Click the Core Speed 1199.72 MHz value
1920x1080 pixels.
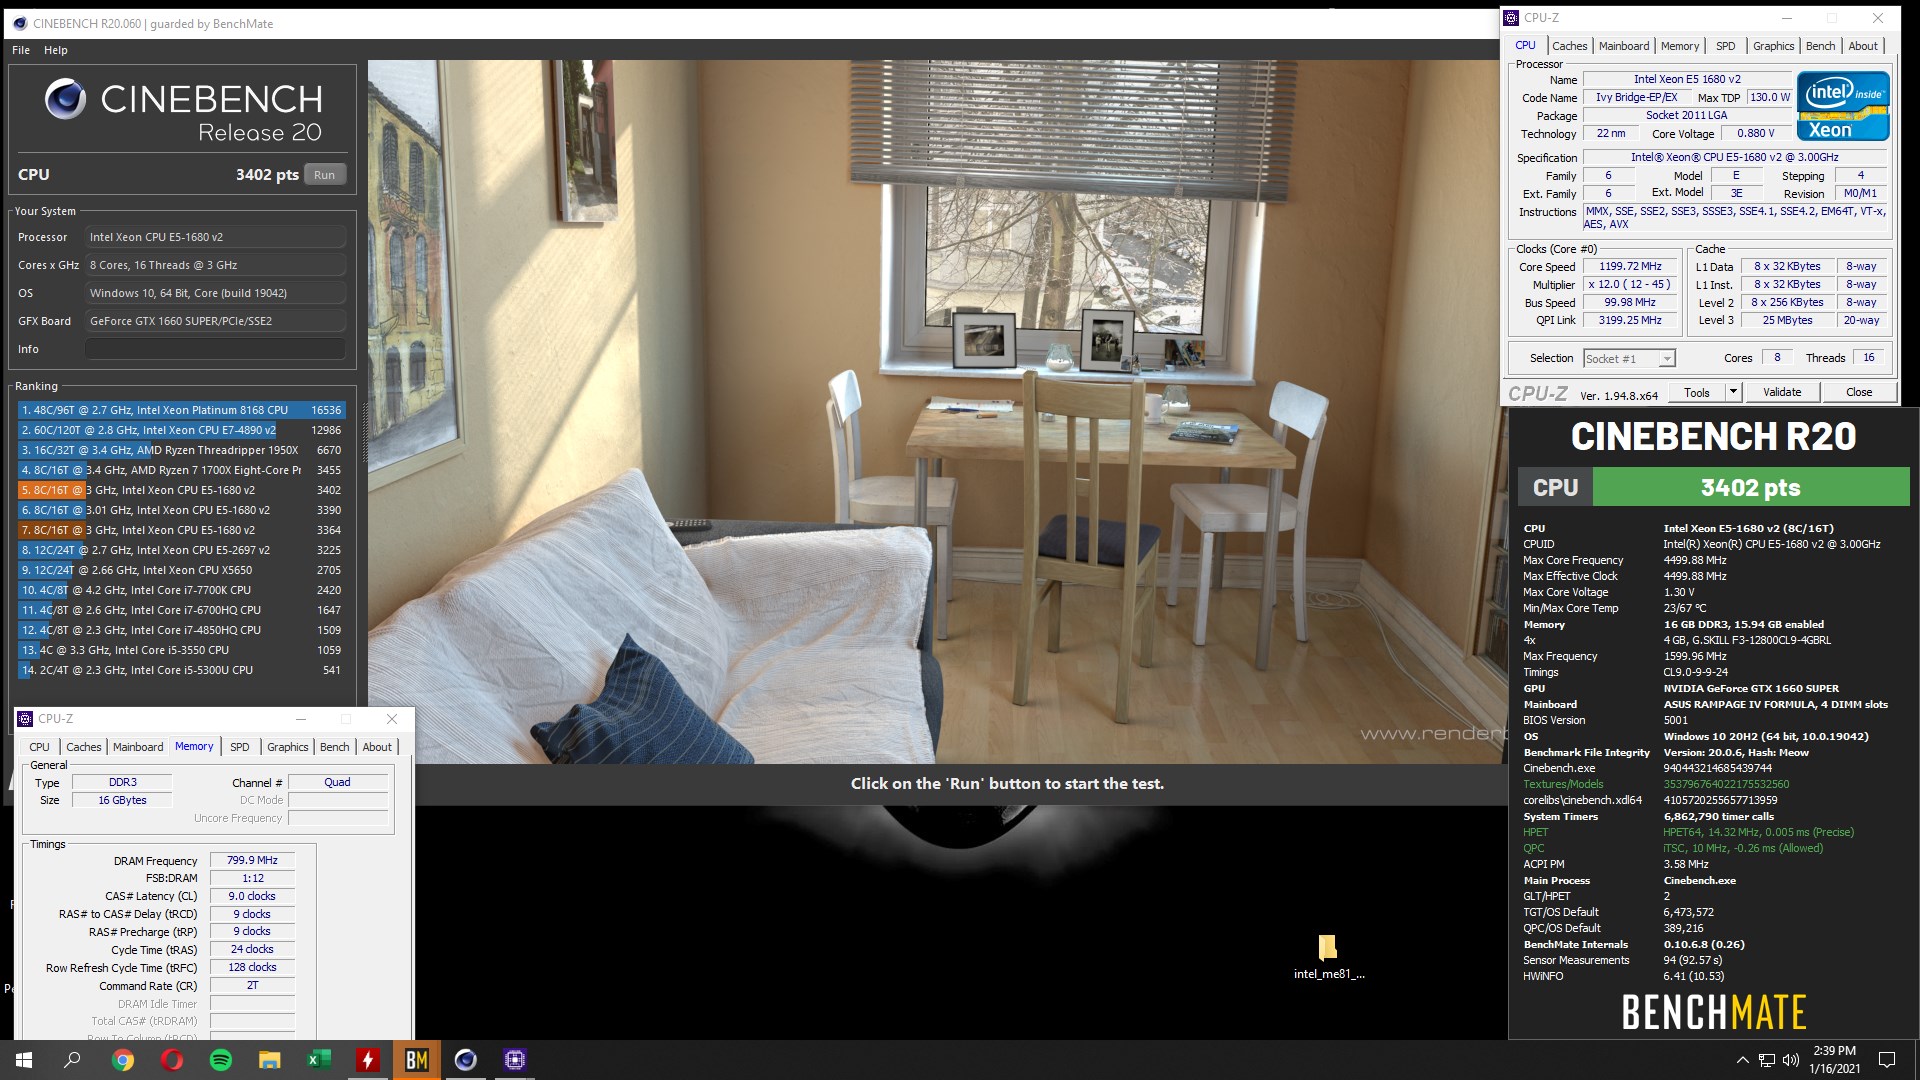coord(1630,267)
